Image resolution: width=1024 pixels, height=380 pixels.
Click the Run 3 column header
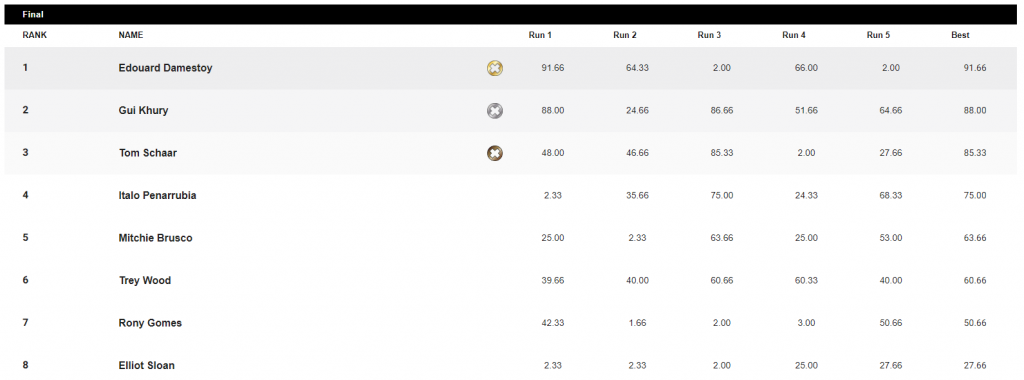coord(709,35)
